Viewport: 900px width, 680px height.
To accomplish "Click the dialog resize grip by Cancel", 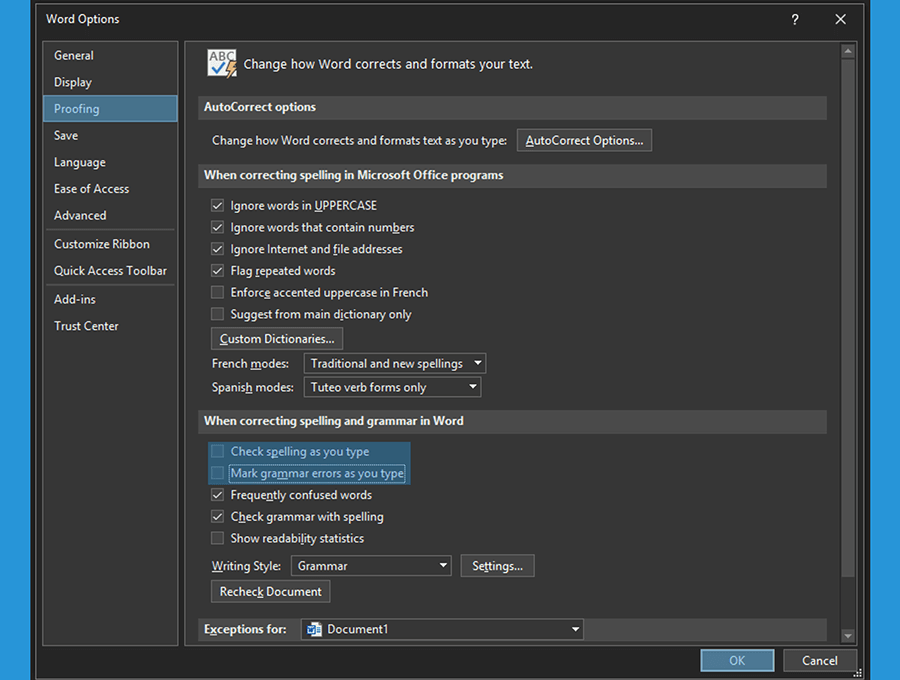I will [x=857, y=673].
